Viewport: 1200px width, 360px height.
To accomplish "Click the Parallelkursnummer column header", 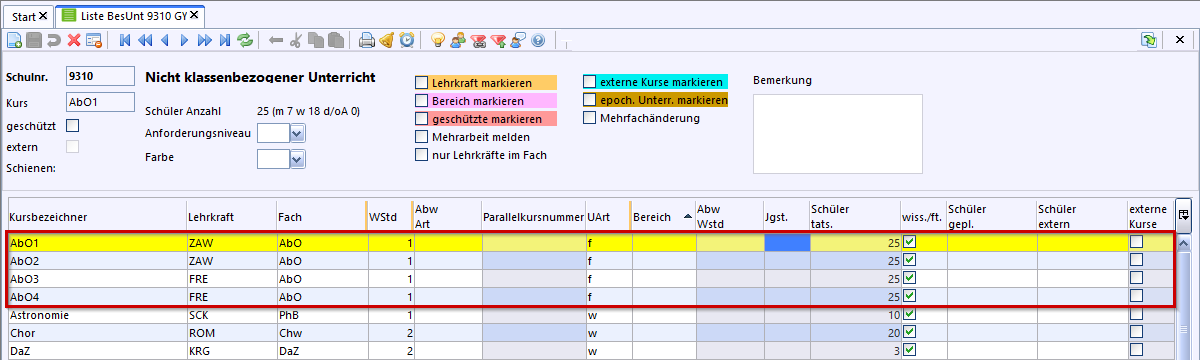I will coord(533,215).
